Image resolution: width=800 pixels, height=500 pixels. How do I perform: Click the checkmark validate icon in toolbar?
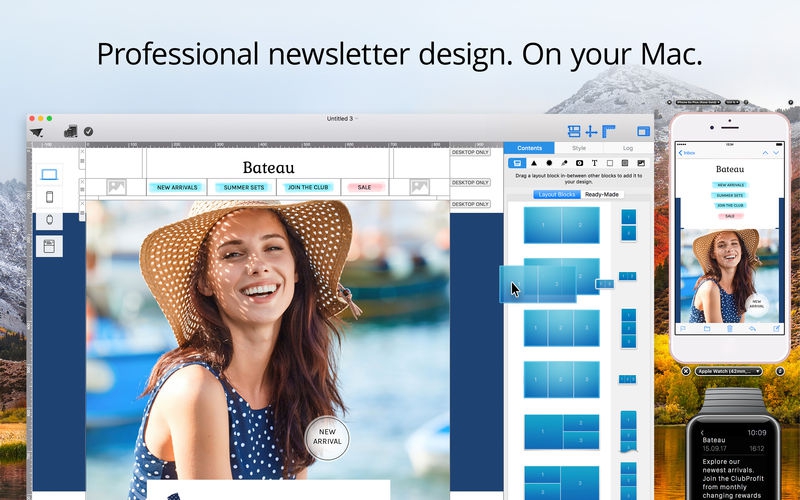tap(88, 132)
